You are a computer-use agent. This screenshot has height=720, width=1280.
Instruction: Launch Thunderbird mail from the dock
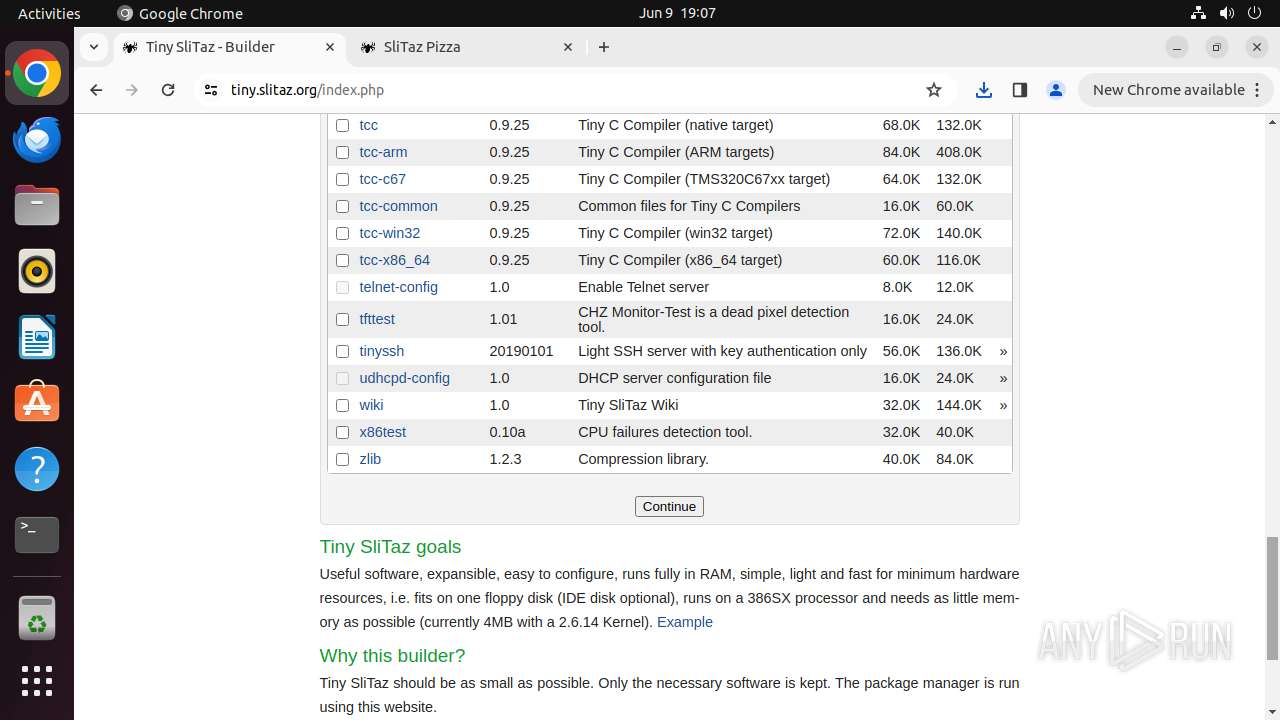click(x=37, y=140)
